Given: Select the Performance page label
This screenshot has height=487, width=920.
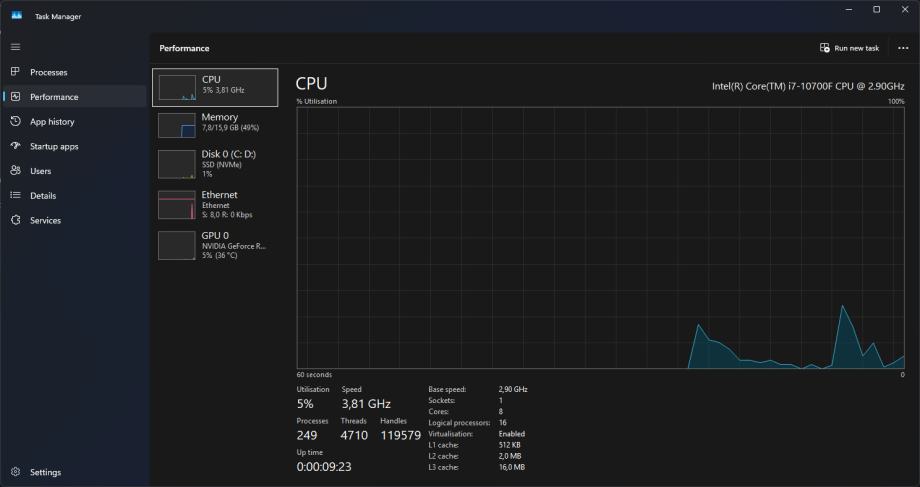Looking at the screenshot, I should pos(54,97).
